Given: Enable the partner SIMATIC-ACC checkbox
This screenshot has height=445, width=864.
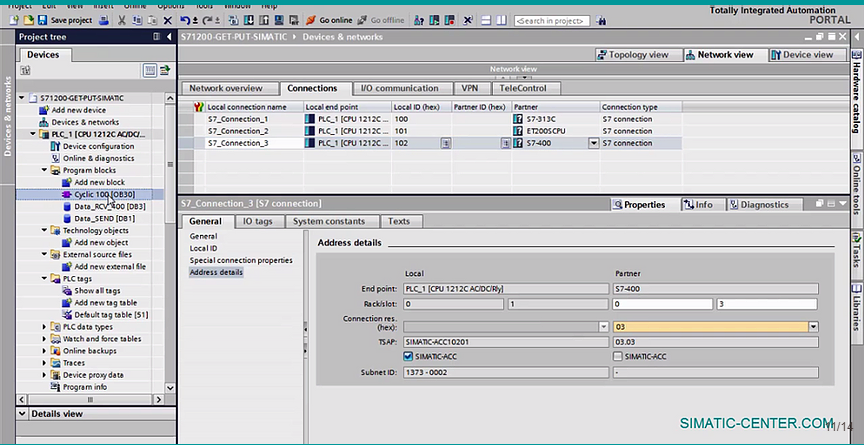Looking at the screenshot, I should (x=617, y=355).
